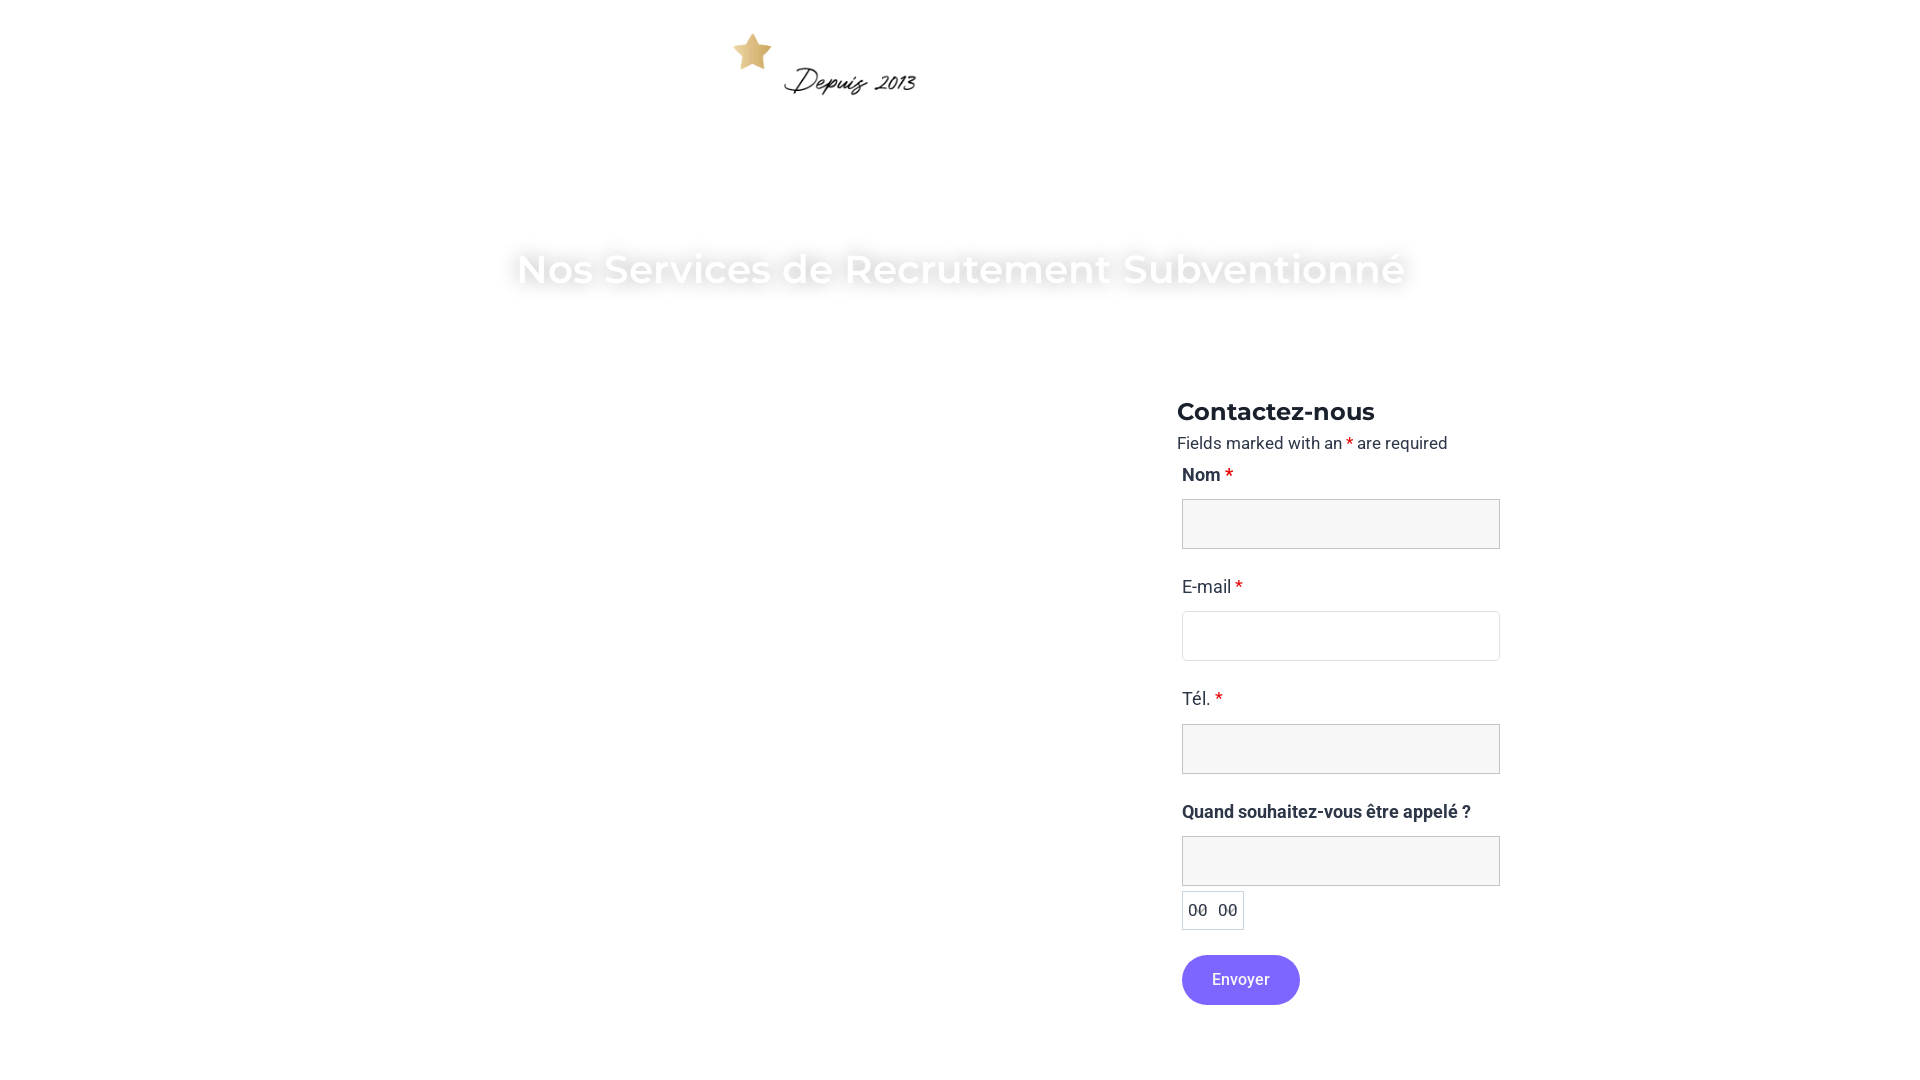The image size is (1920, 1080).
Task: Click the Nom field label
Action: 1199,474
